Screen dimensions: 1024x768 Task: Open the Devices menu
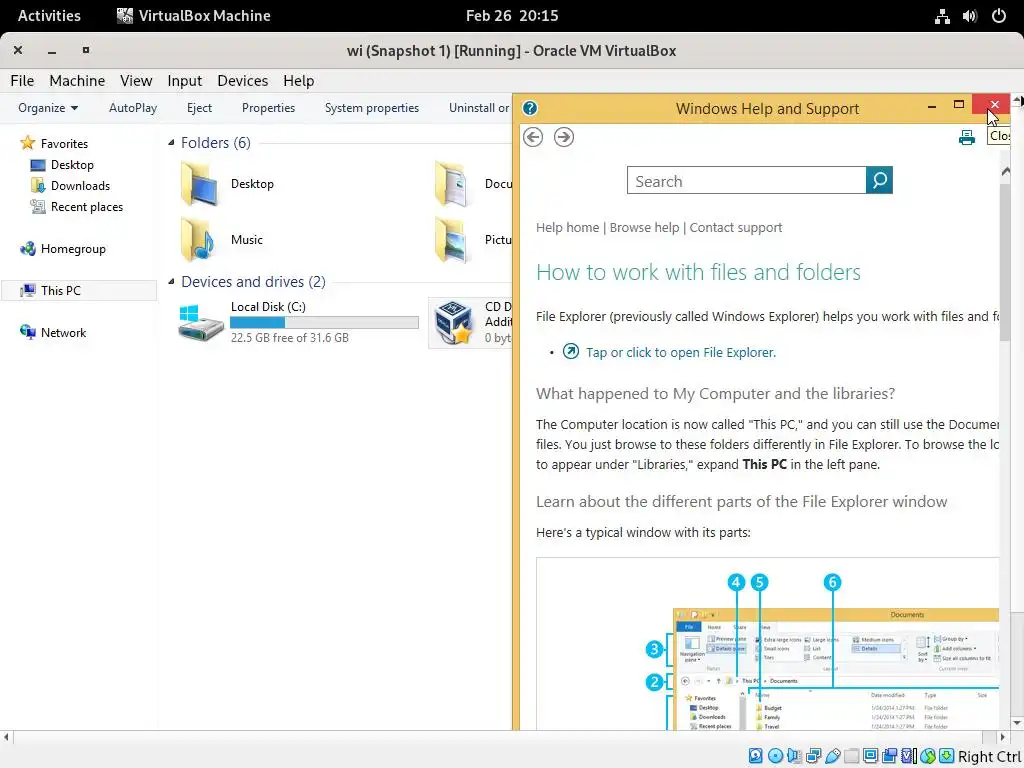(x=242, y=80)
